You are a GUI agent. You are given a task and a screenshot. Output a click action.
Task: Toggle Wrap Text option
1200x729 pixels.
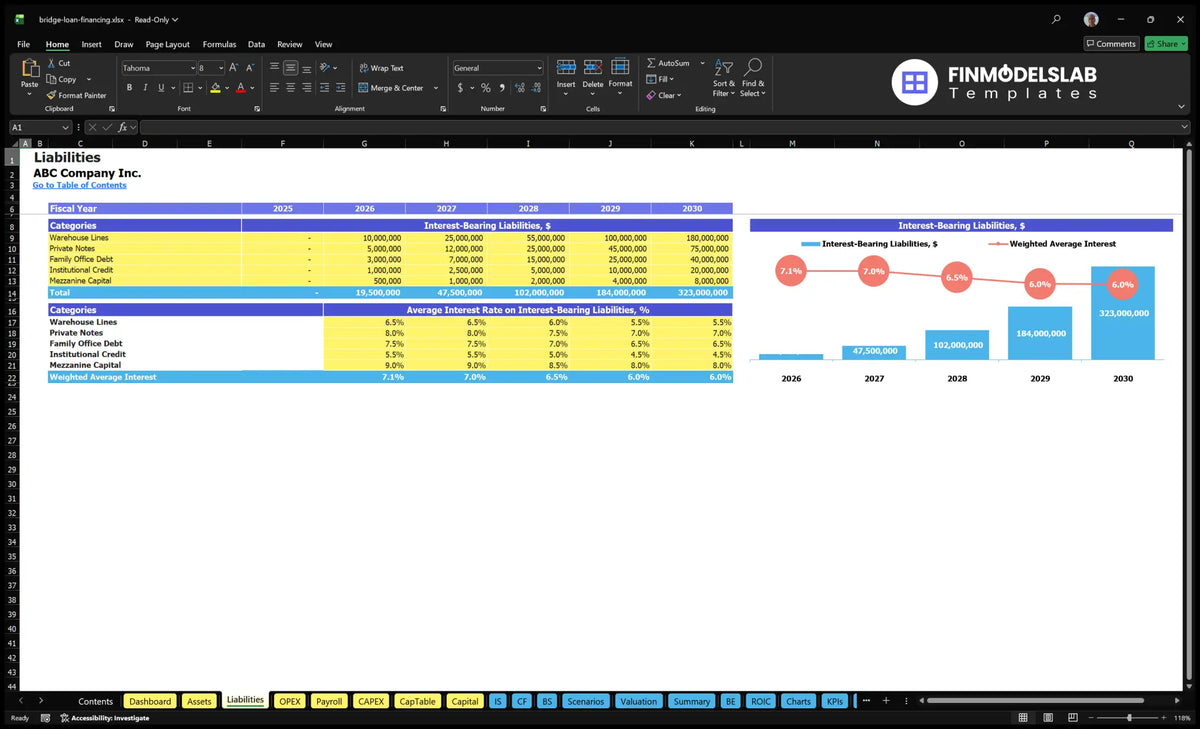click(x=381, y=68)
